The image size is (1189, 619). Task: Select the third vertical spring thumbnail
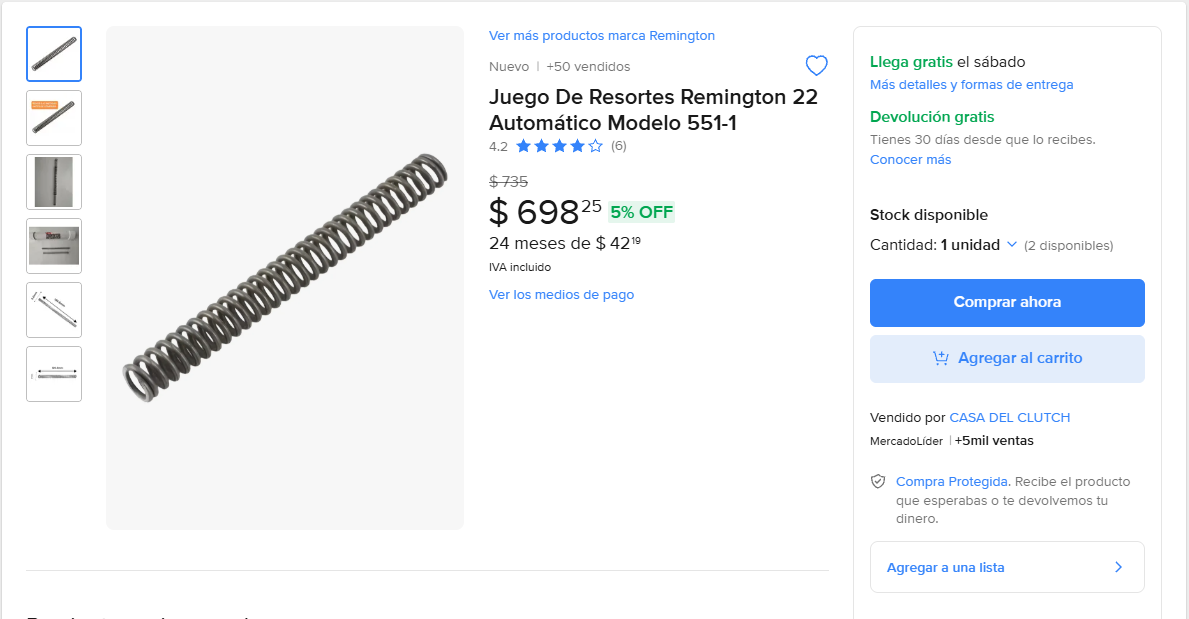(x=54, y=182)
